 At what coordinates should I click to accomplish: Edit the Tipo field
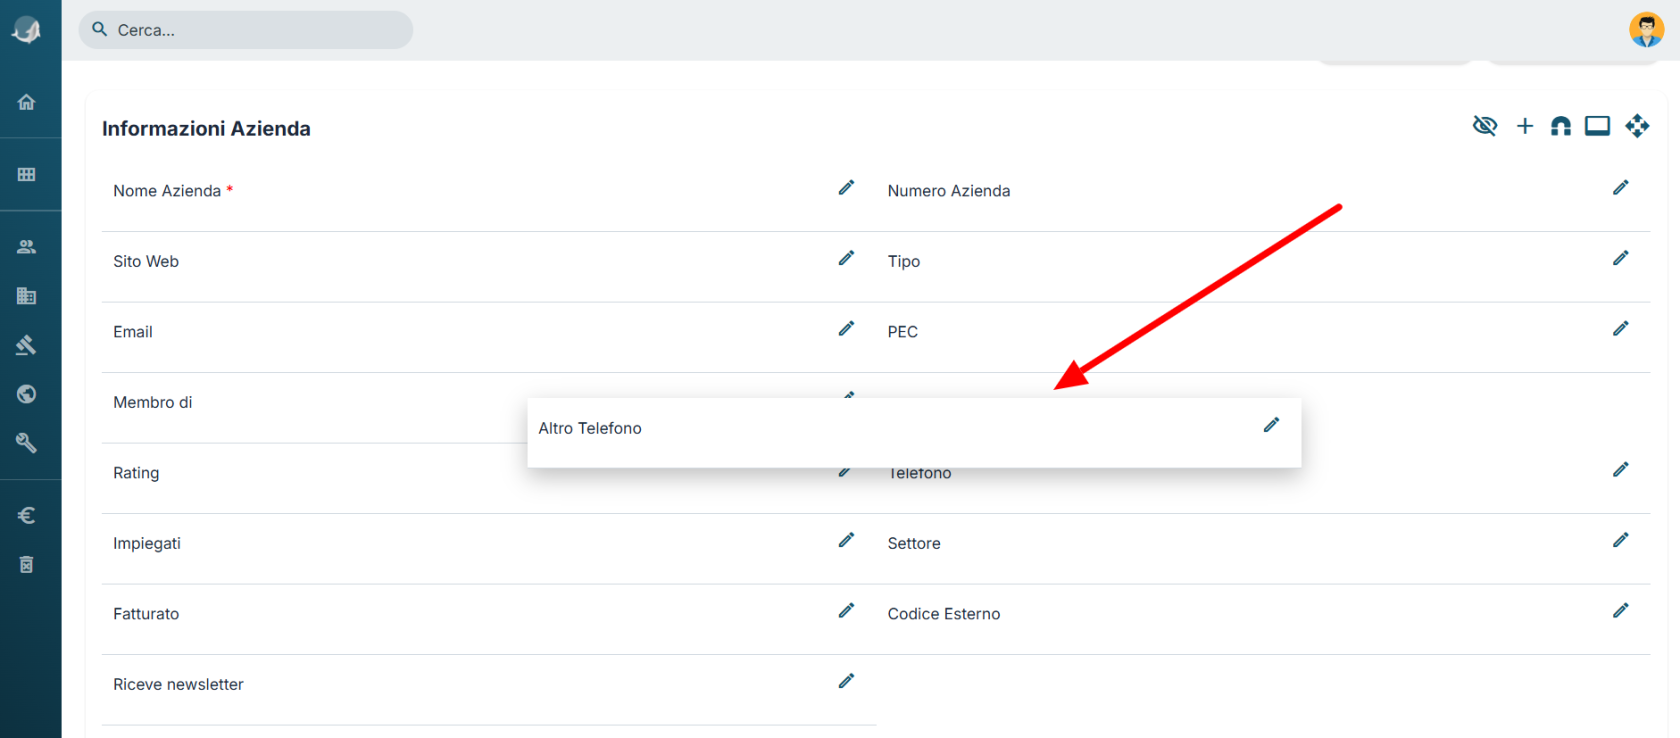(1621, 258)
